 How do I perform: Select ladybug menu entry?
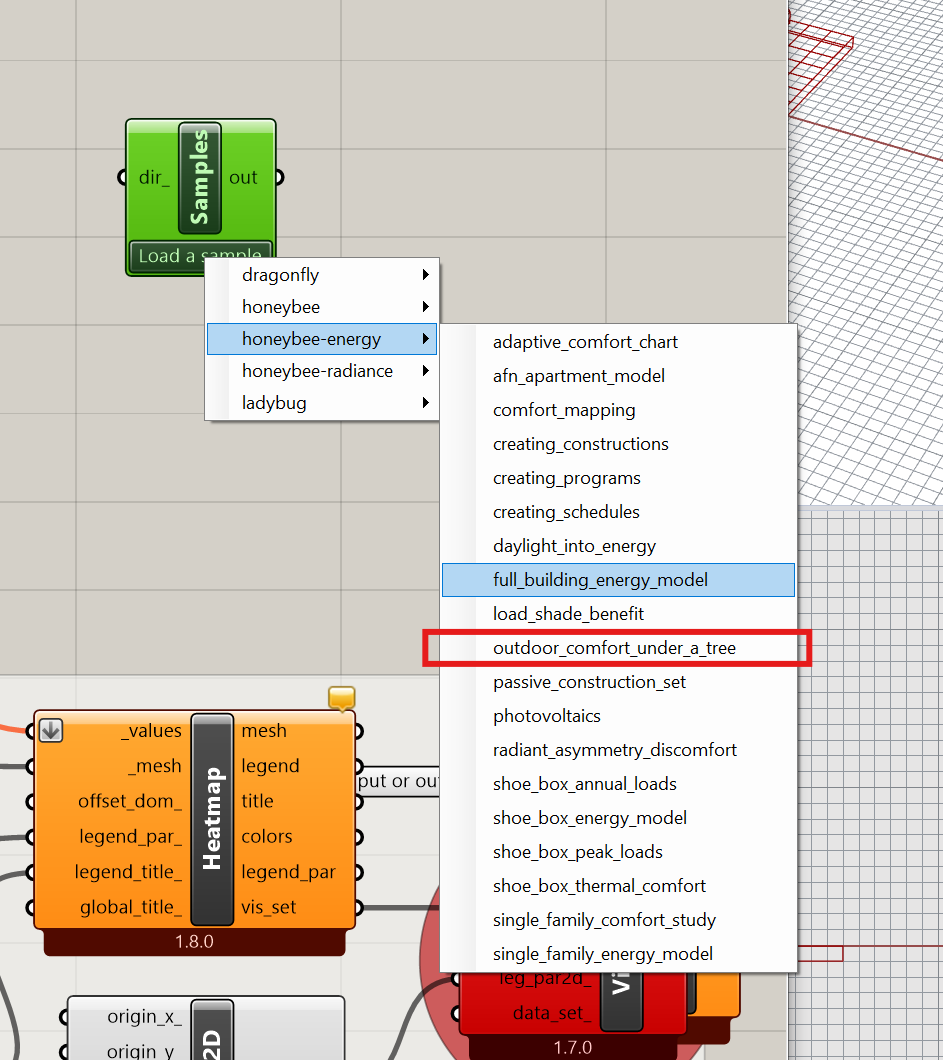point(322,403)
